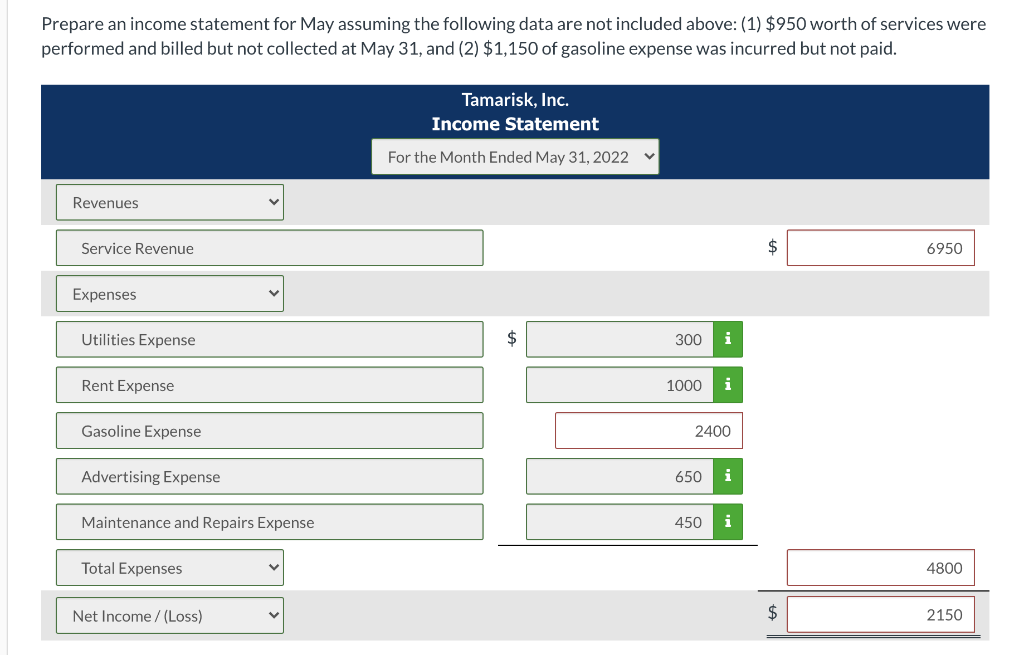Open the date period dropdown
Viewport: 1024px width, 655px height.
point(515,157)
